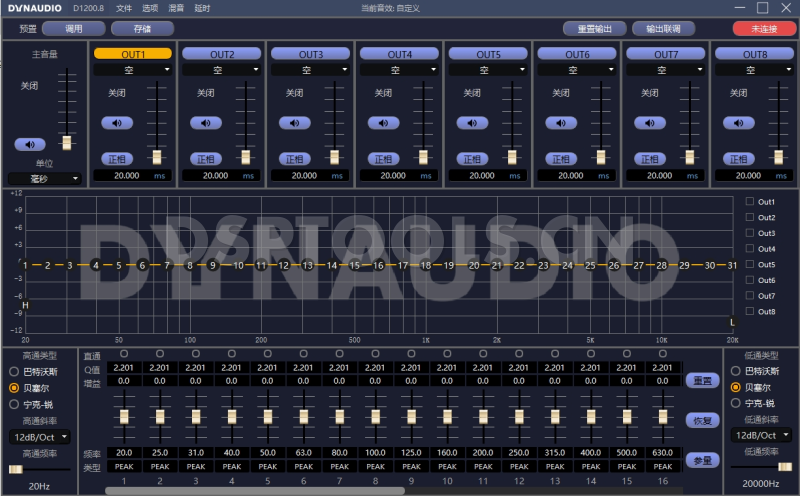Click the 100.0 frequency field of band 8
Viewport: 800px width, 496px height.
click(x=376, y=453)
